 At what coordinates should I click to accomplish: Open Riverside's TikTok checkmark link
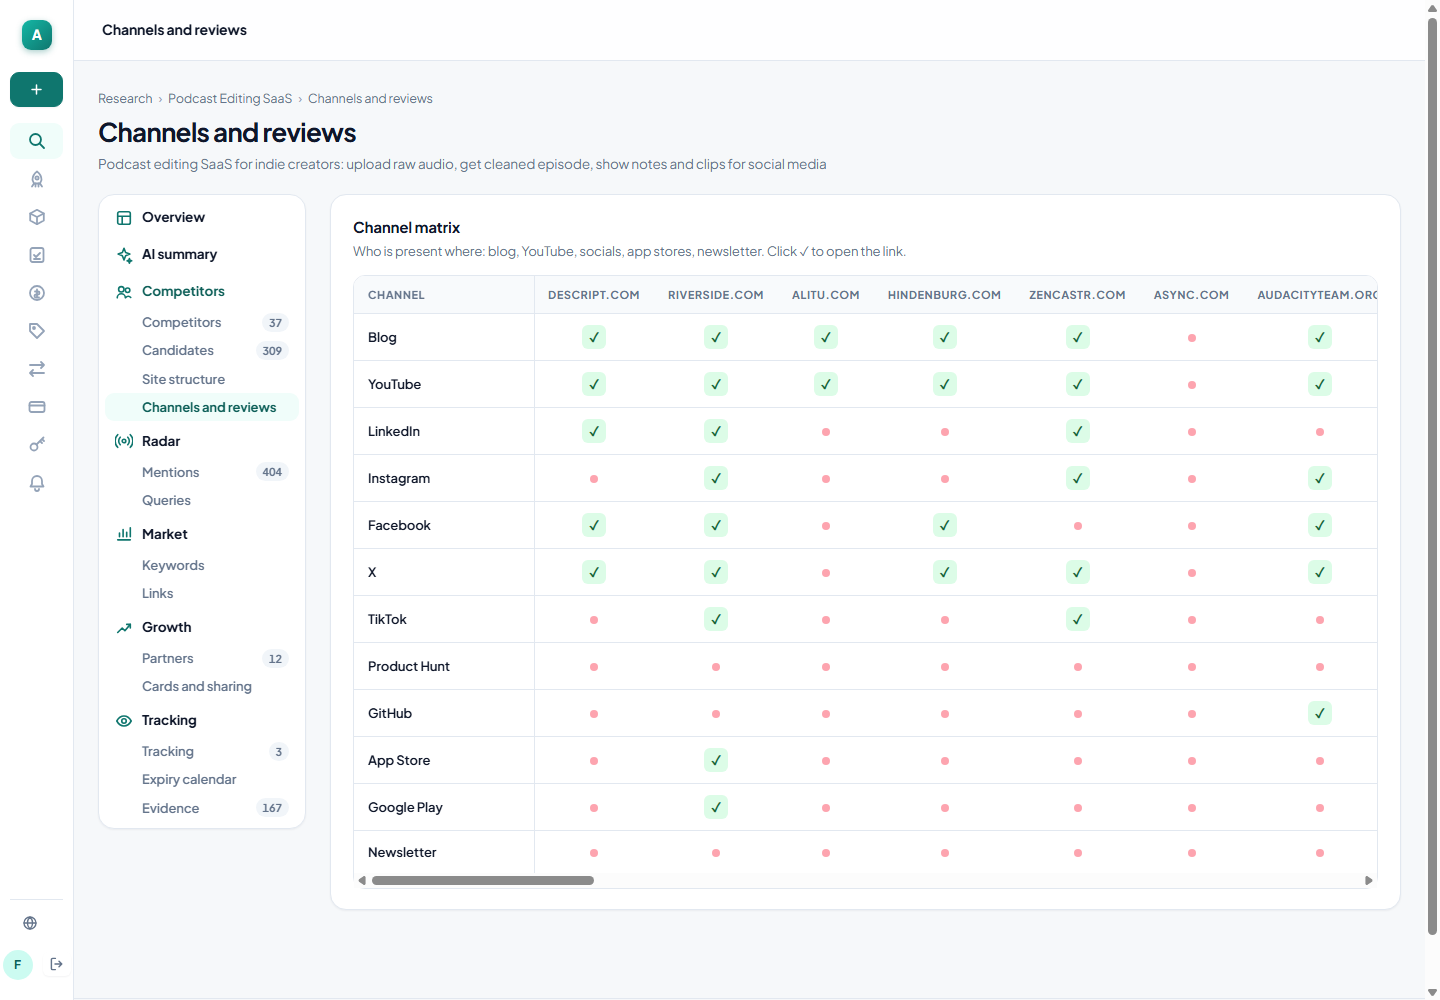tap(716, 619)
